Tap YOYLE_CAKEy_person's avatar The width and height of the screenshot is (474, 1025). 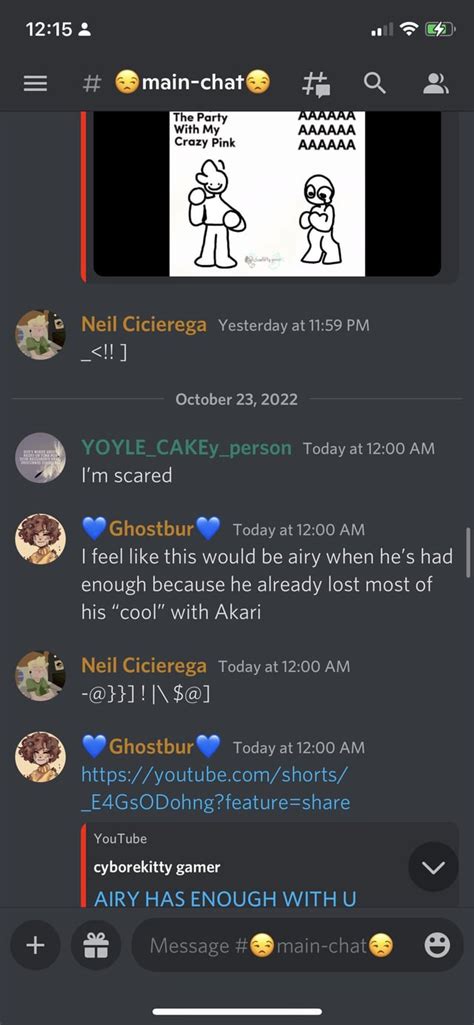41,458
